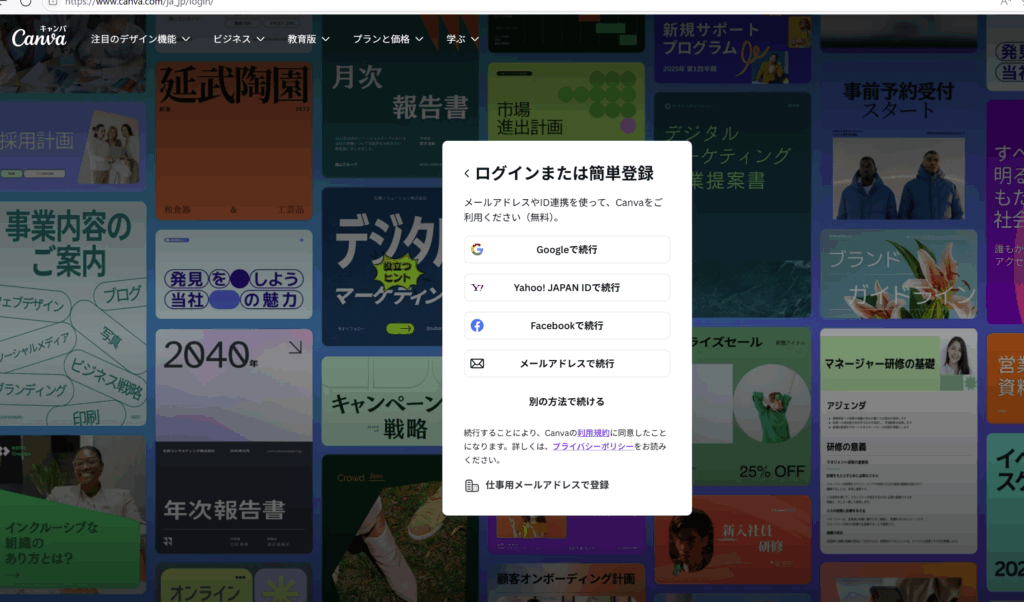Open the プライバシーポリシー link
1024x602 pixels.
point(593,447)
